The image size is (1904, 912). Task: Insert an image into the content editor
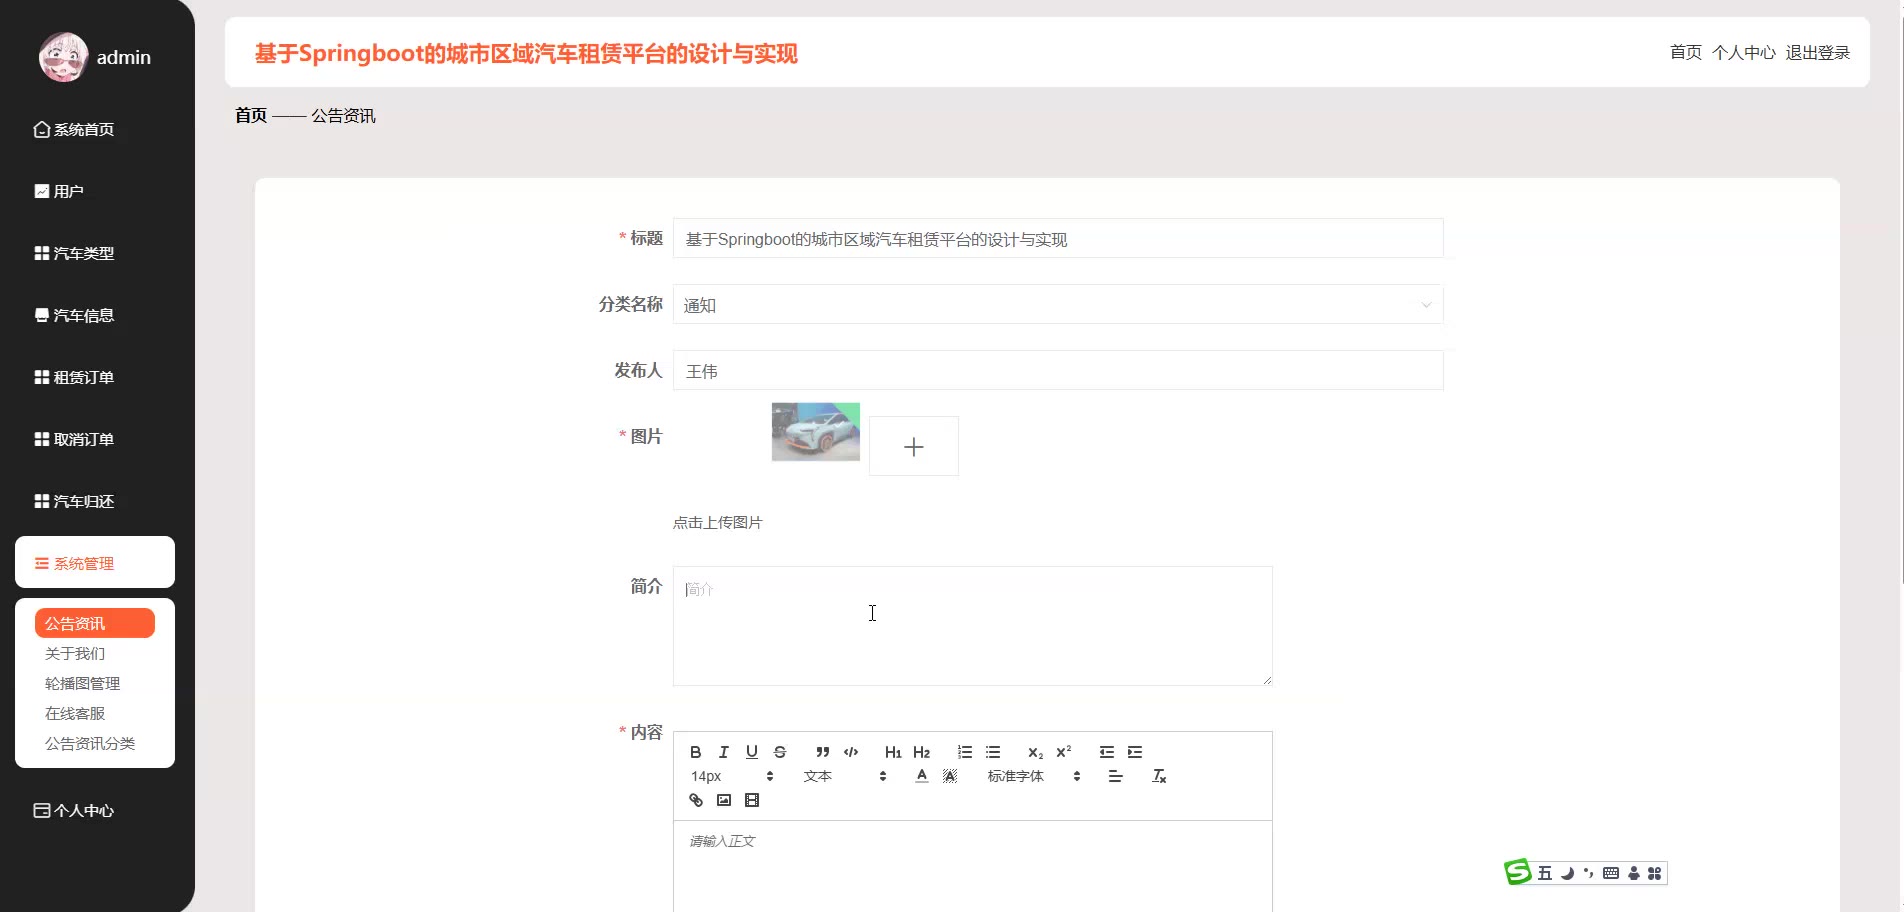pyautogui.click(x=724, y=800)
